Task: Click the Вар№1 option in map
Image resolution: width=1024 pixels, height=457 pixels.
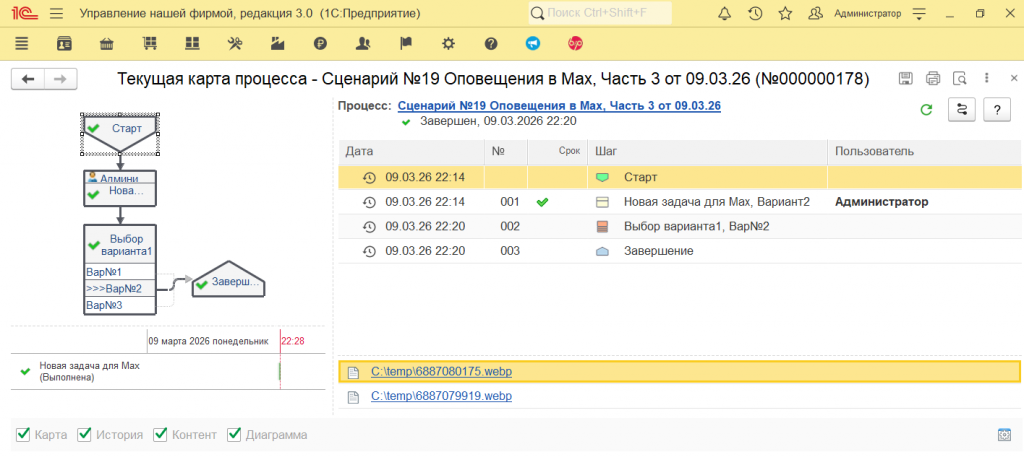Action: click(x=120, y=272)
